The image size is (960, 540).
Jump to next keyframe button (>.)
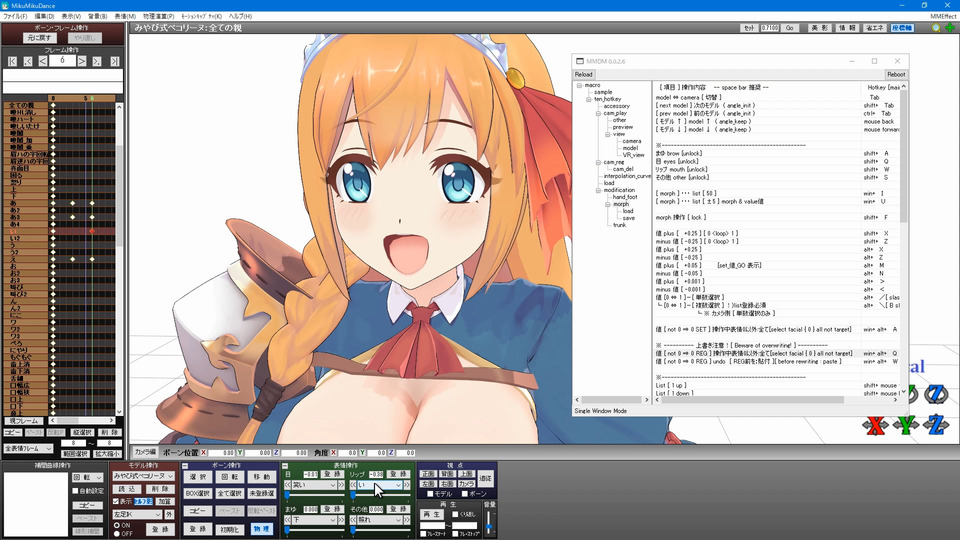pyautogui.click(x=97, y=61)
